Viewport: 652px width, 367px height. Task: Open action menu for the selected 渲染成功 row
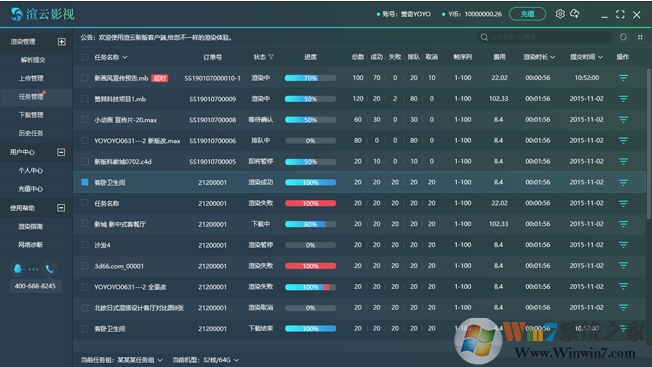623,182
